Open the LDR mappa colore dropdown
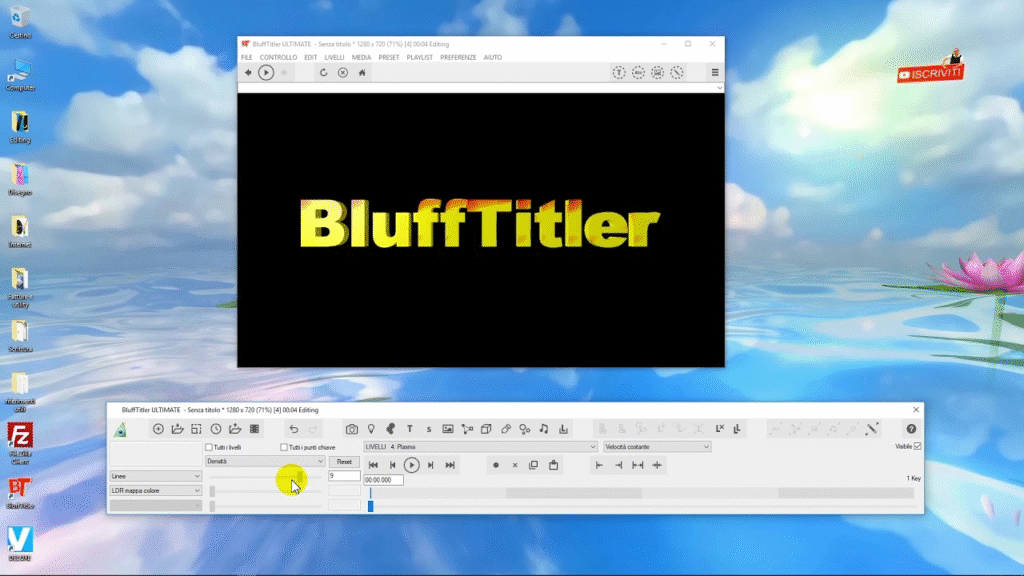 click(x=156, y=491)
